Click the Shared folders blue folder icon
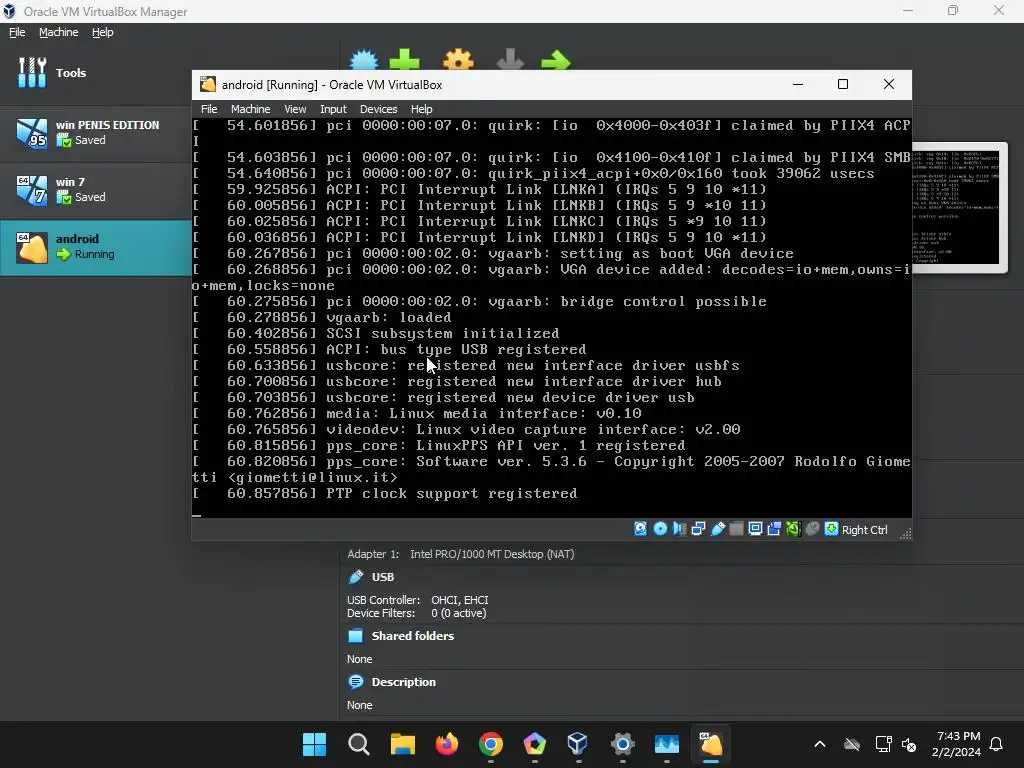Viewport: 1024px width, 768px height. (355, 635)
